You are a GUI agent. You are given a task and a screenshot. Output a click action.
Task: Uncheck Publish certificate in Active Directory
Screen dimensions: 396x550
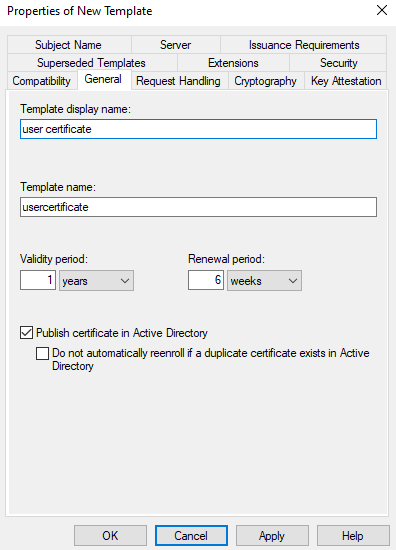pos(27,333)
